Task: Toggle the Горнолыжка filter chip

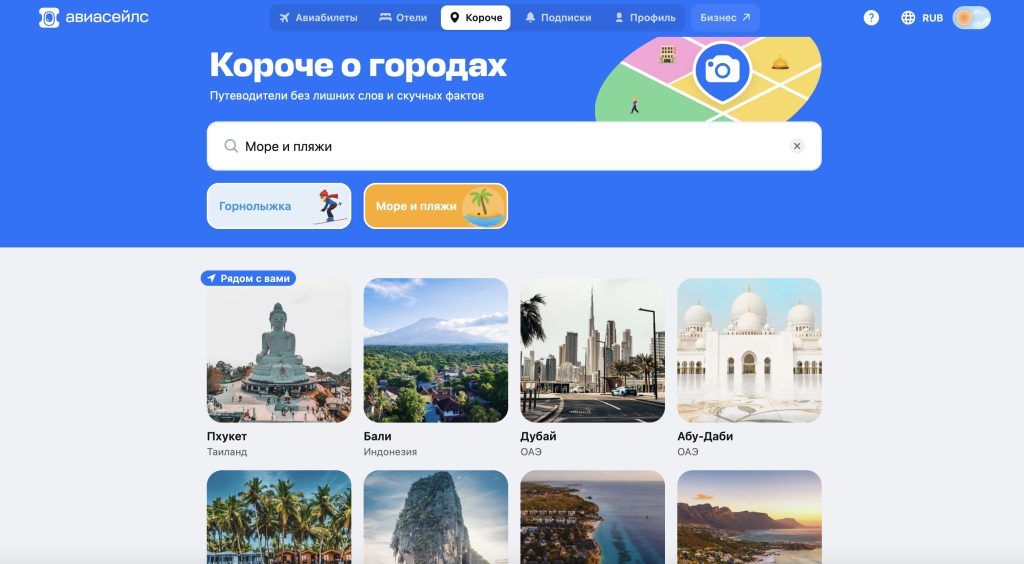Action: [279, 206]
